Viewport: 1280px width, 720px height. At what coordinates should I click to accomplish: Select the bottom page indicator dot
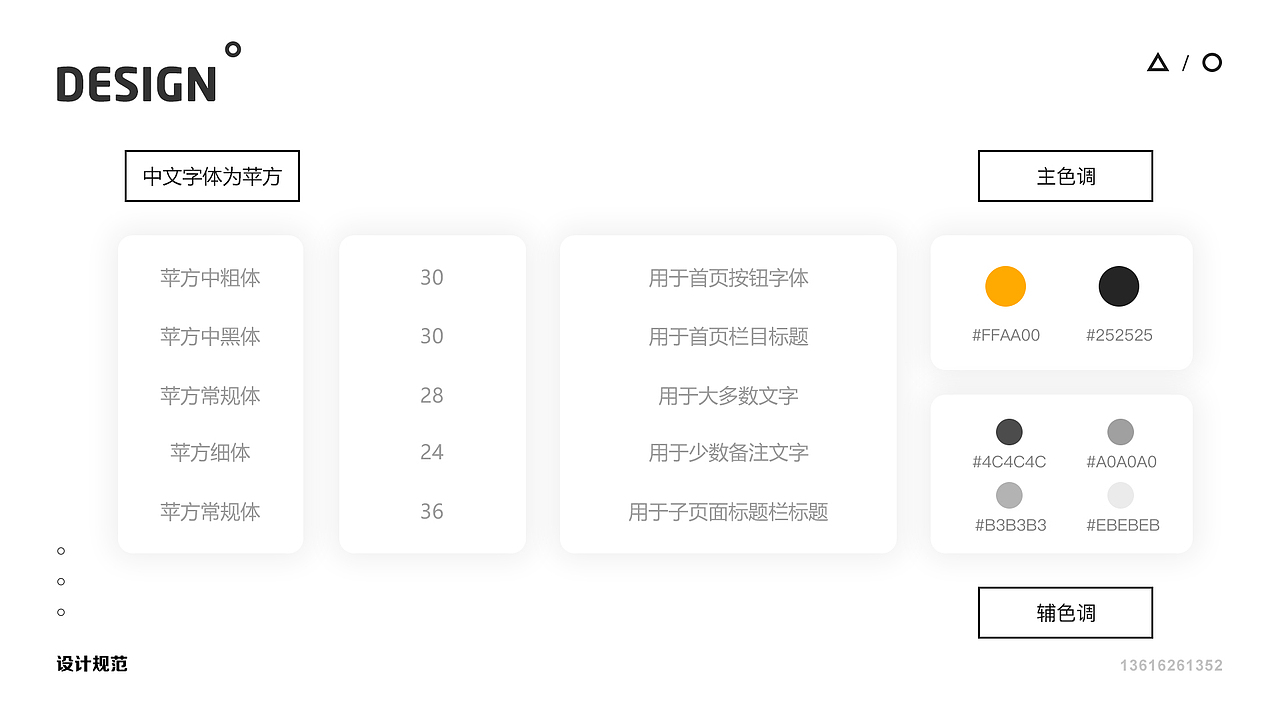pos(61,612)
